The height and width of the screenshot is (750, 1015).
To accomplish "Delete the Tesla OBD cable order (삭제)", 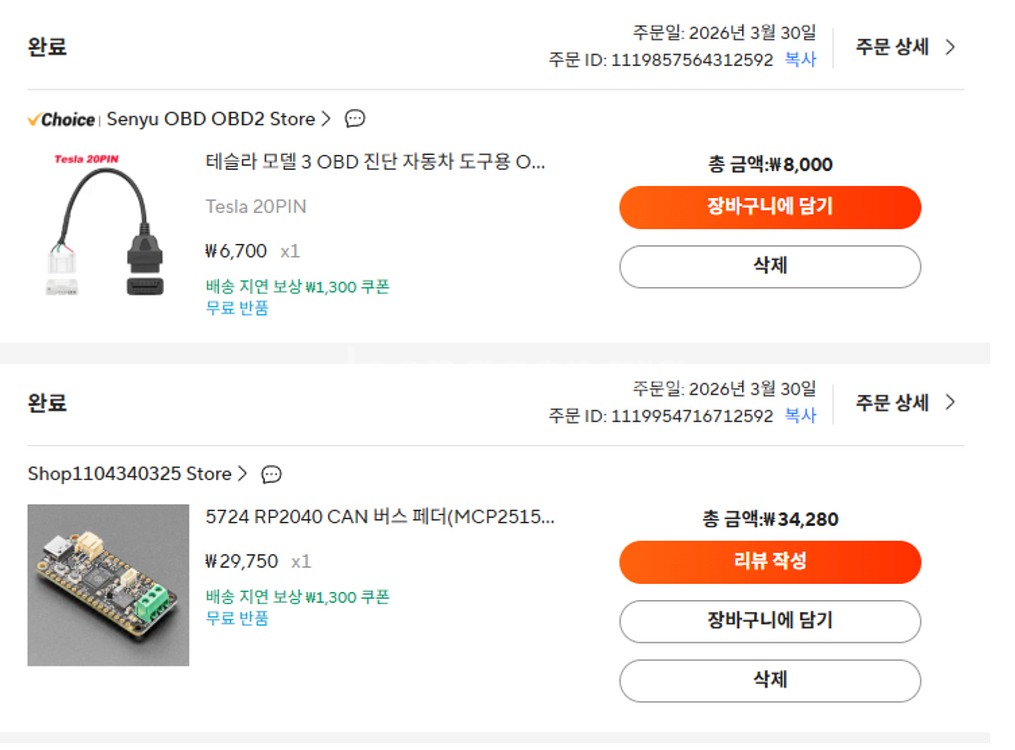I will pos(769,266).
